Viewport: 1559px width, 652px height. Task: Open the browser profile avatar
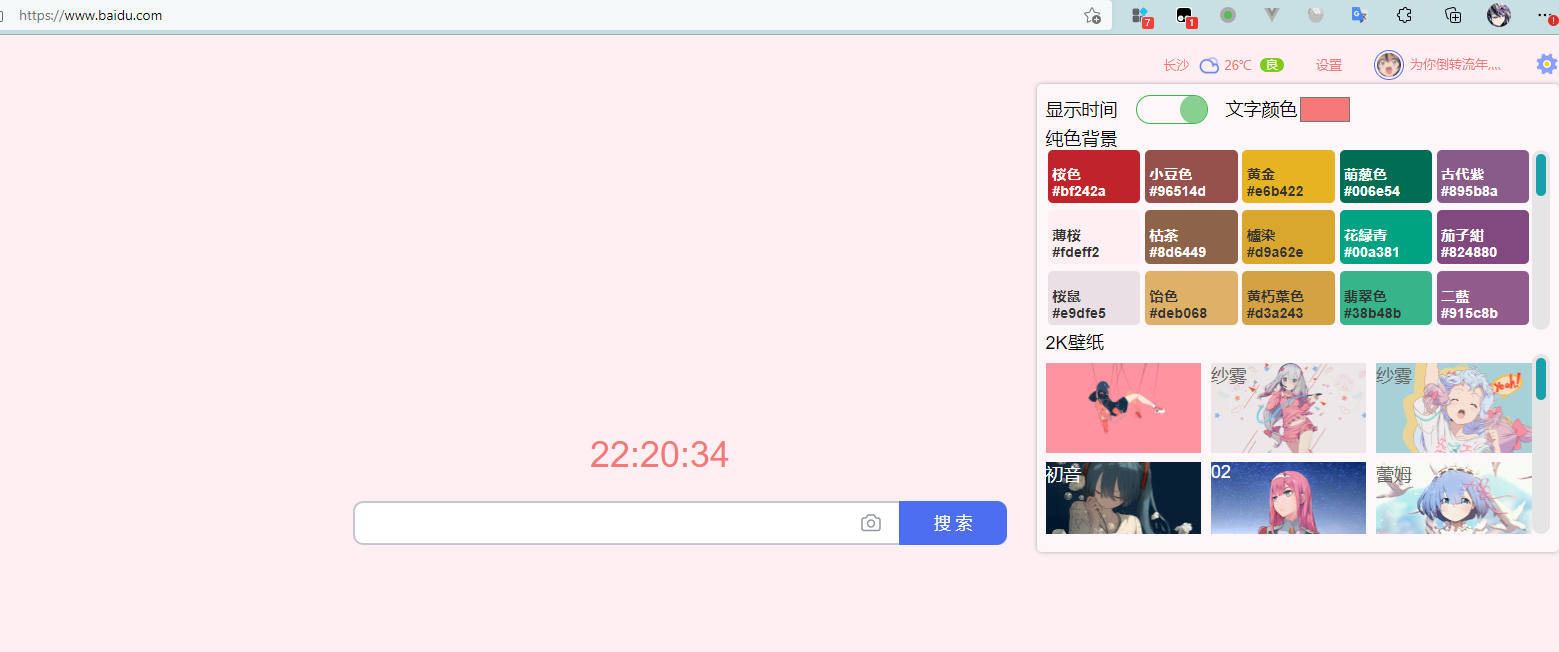pyautogui.click(x=1498, y=15)
